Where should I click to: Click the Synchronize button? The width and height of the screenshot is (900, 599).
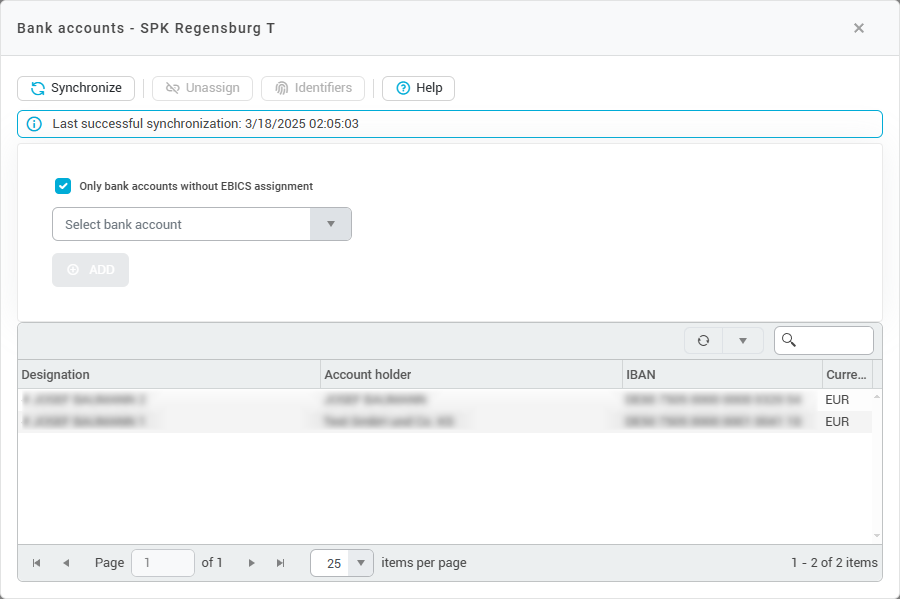pos(76,88)
